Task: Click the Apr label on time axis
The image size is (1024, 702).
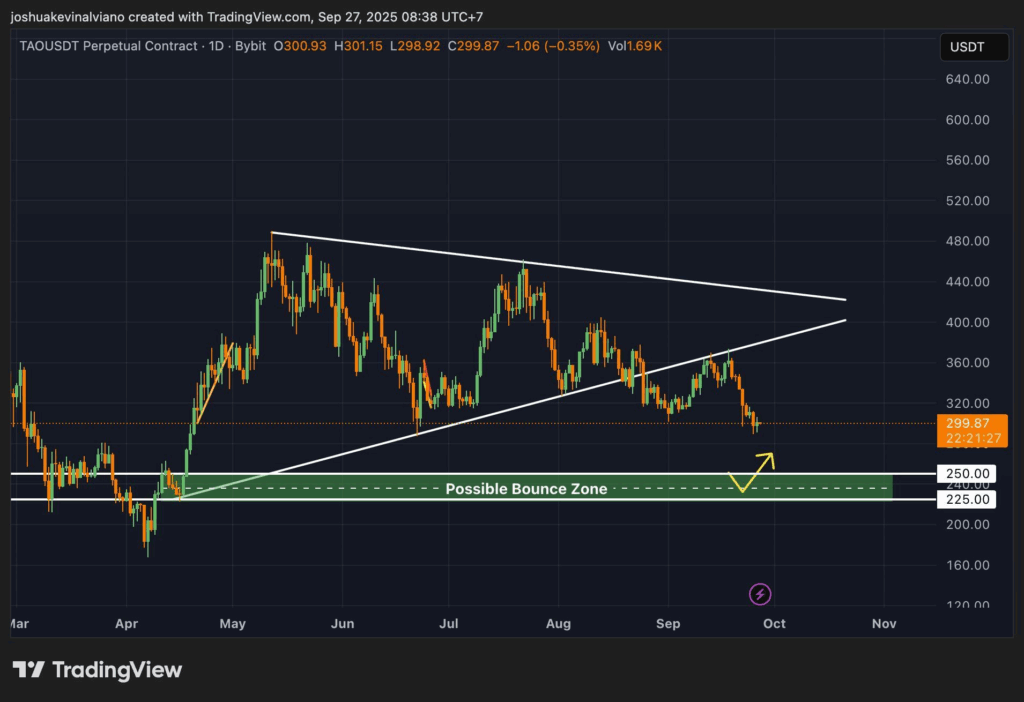Action: tap(126, 624)
